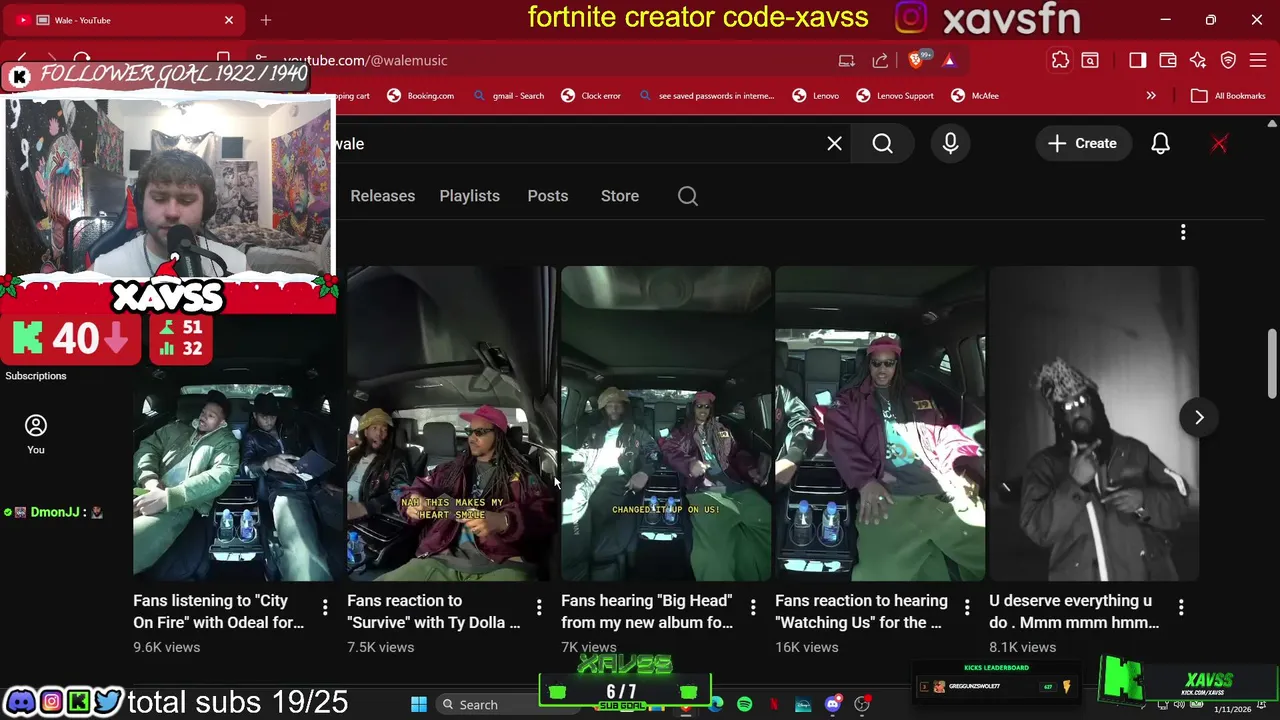The image size is (1280, 720).
Task: Open Windows Start menu
Action: click(418, 705)
